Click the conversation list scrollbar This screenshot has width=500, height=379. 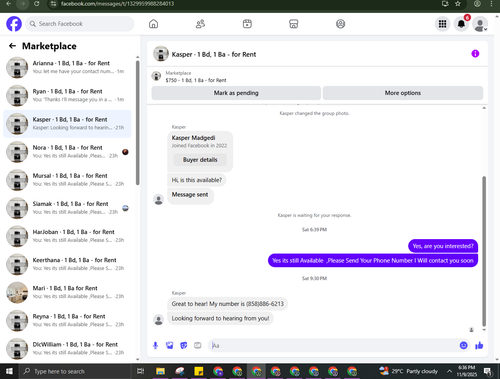coord(138,123)
